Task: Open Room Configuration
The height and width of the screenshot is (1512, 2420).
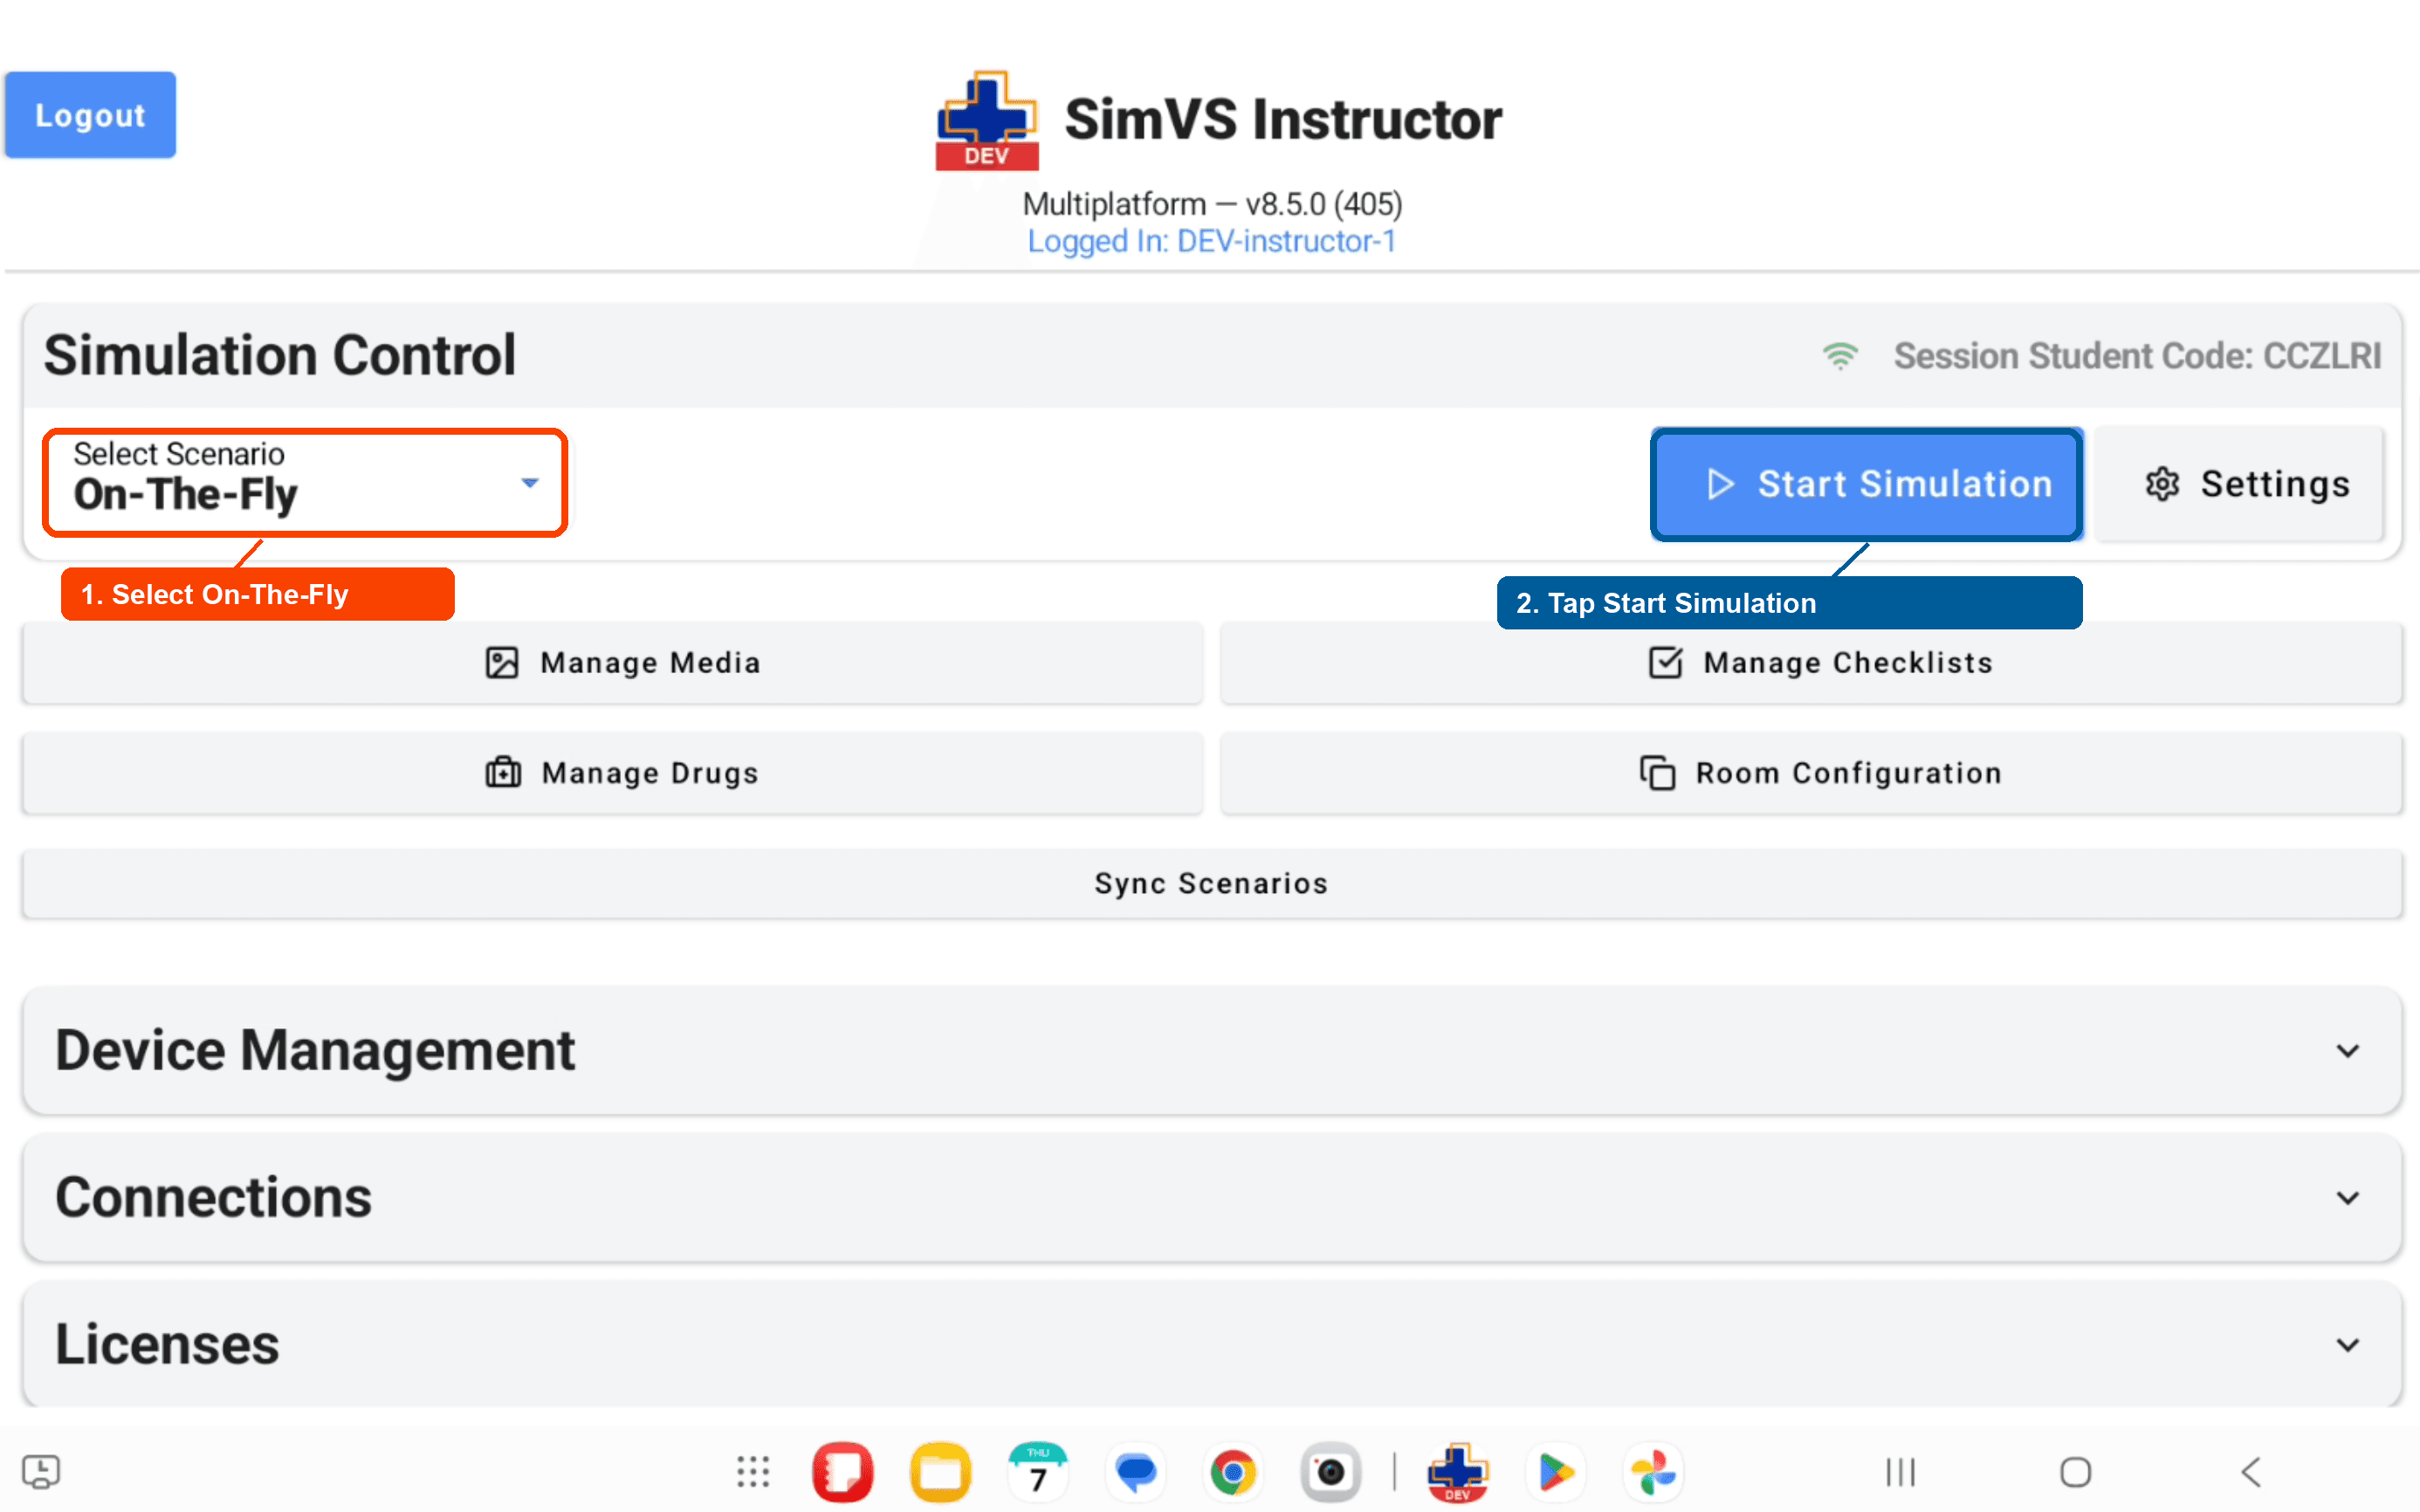Action: coord(1811,773)
